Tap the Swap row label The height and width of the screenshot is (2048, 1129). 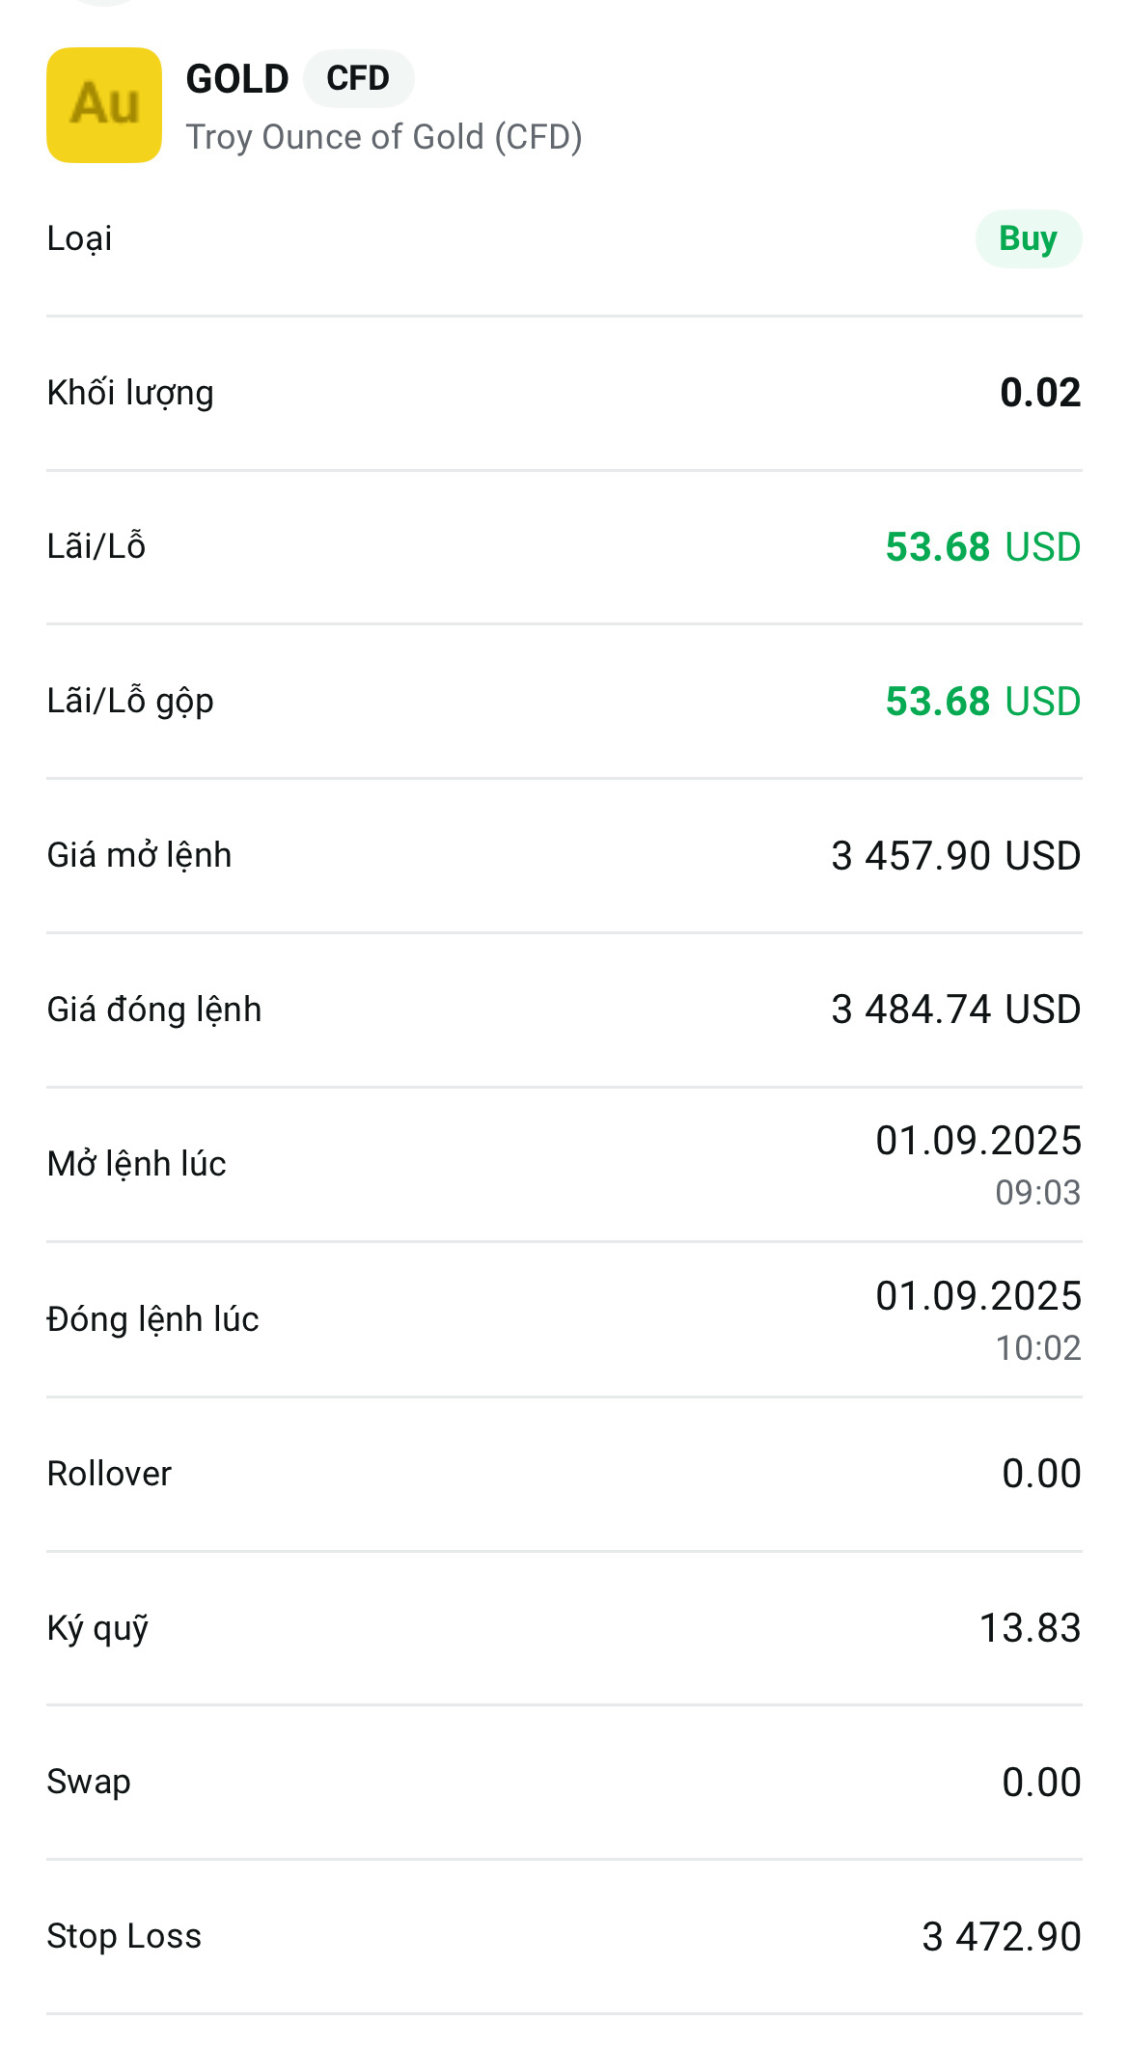pos(89,1782)
